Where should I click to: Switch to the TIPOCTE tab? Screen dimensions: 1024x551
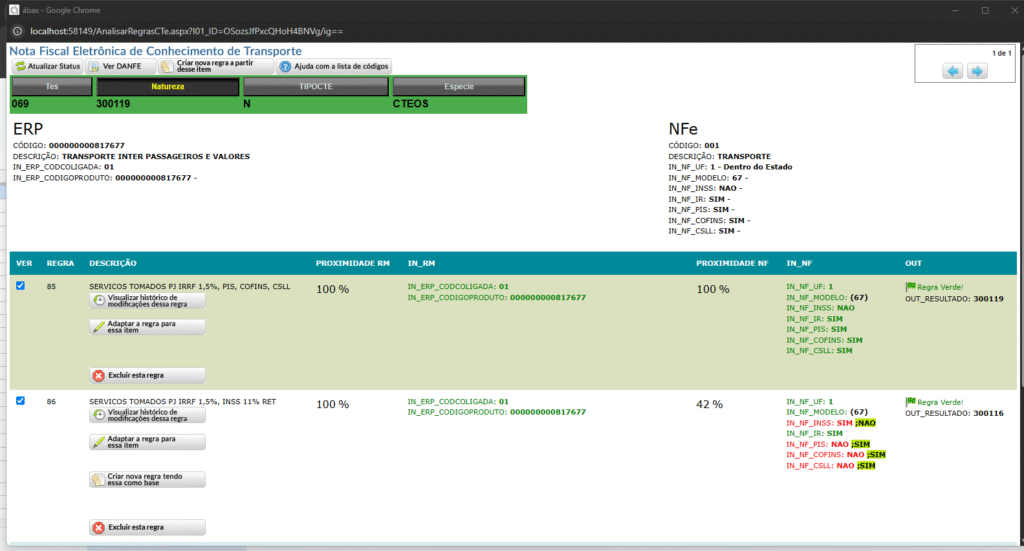[315, 87]
